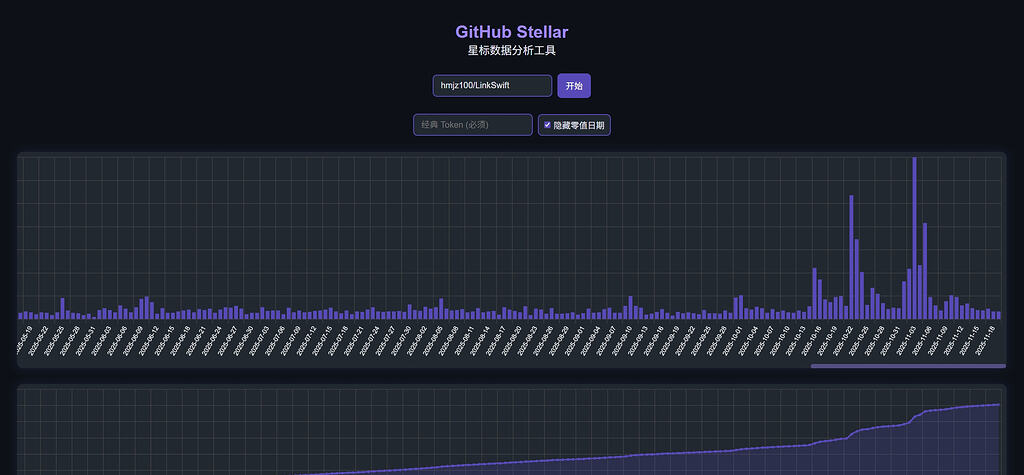1024x475 pixels.
Task: Click the 2025-11-18 axis date label
Action: tap(984, 340)
